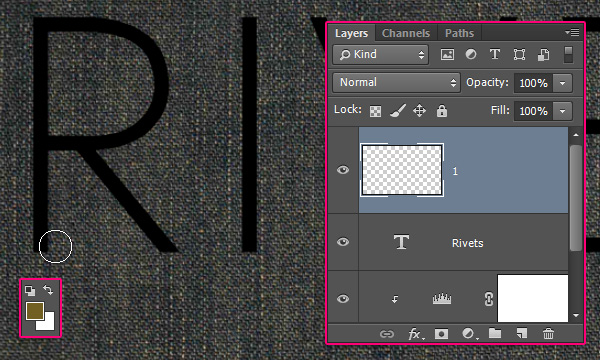The width and height of the screenshot is (600, 360).
Task: Click the layers scrollbar down arrow
Action: click(576, 316)
